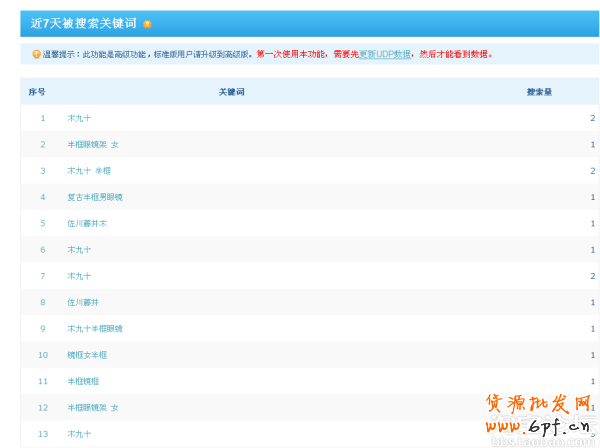Click keyword 木九十 in row 6

tap(79, 249)
